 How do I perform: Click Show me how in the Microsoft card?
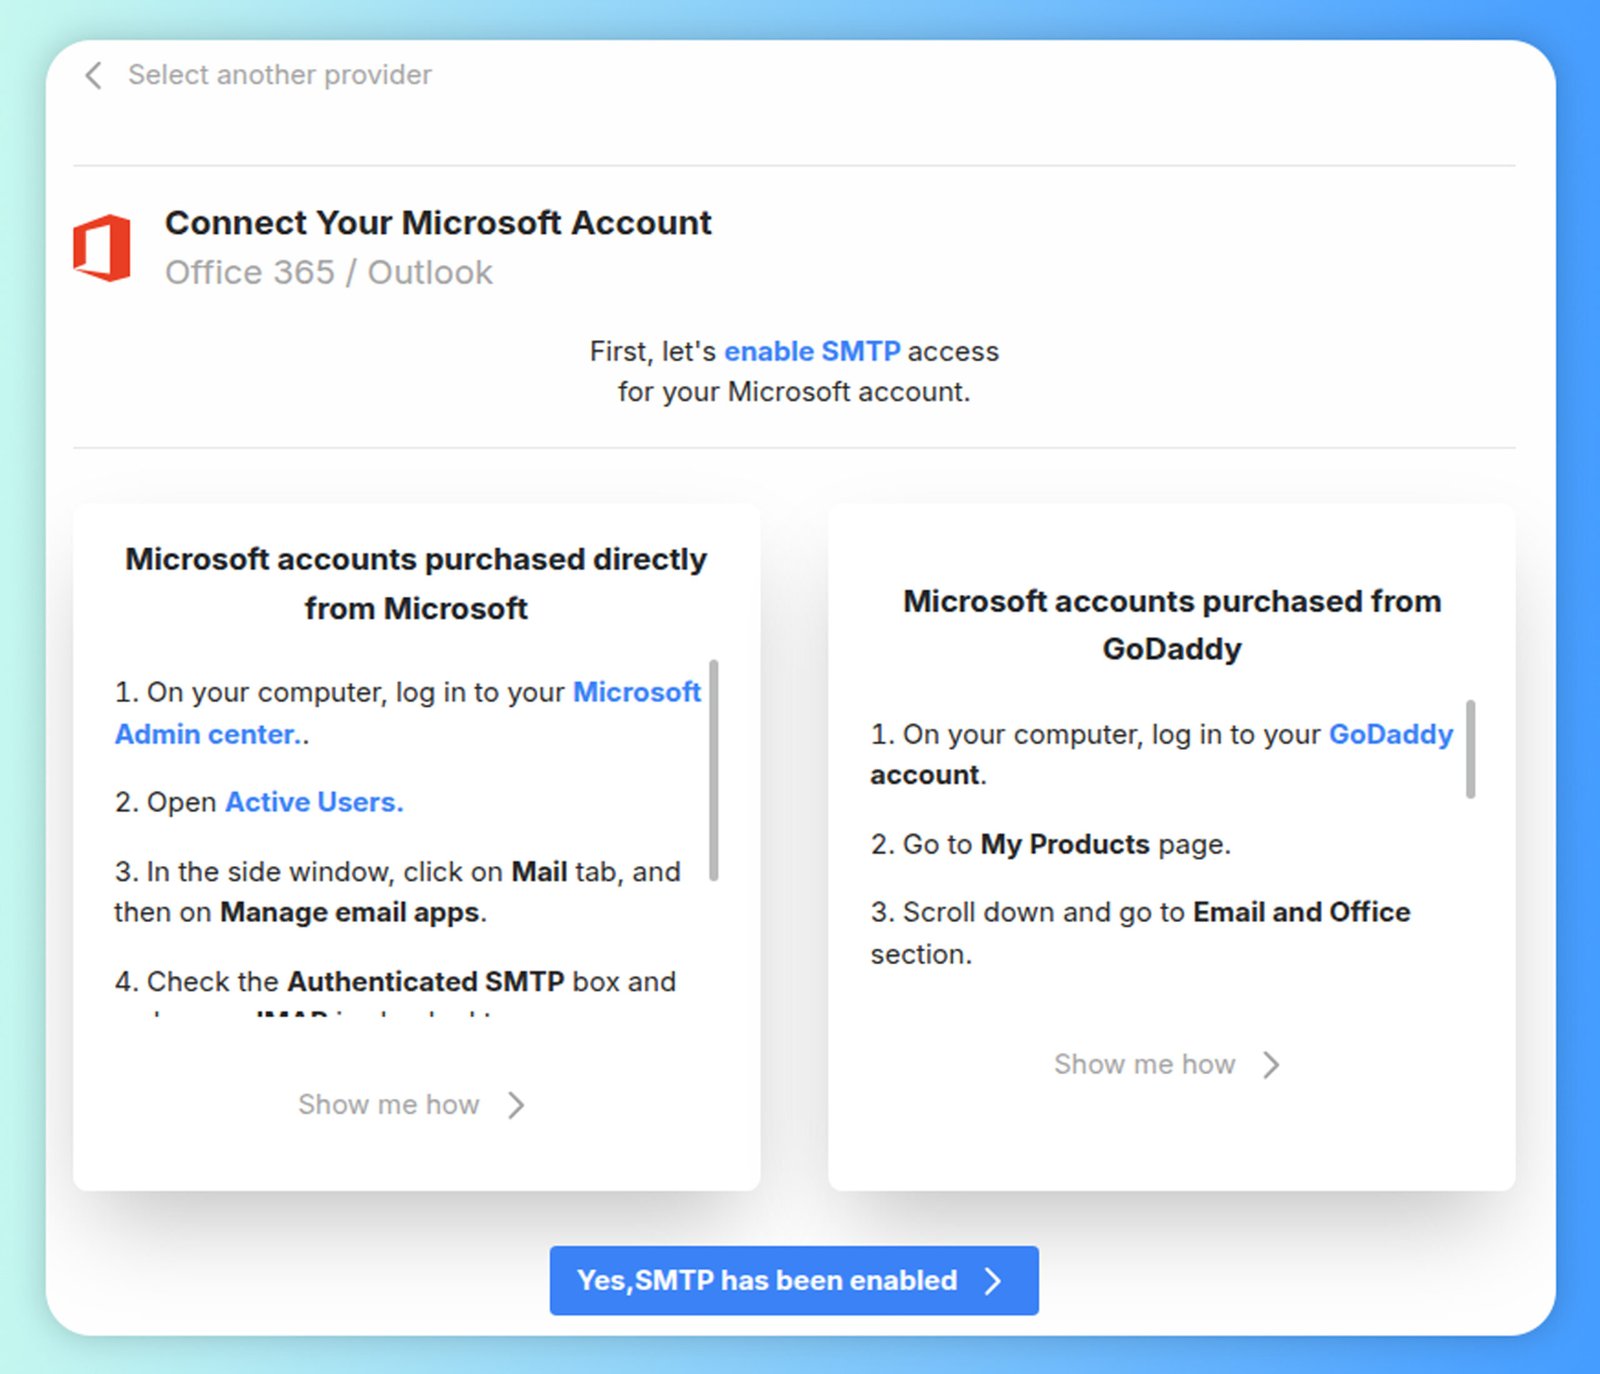click(x=389, y=1104)
